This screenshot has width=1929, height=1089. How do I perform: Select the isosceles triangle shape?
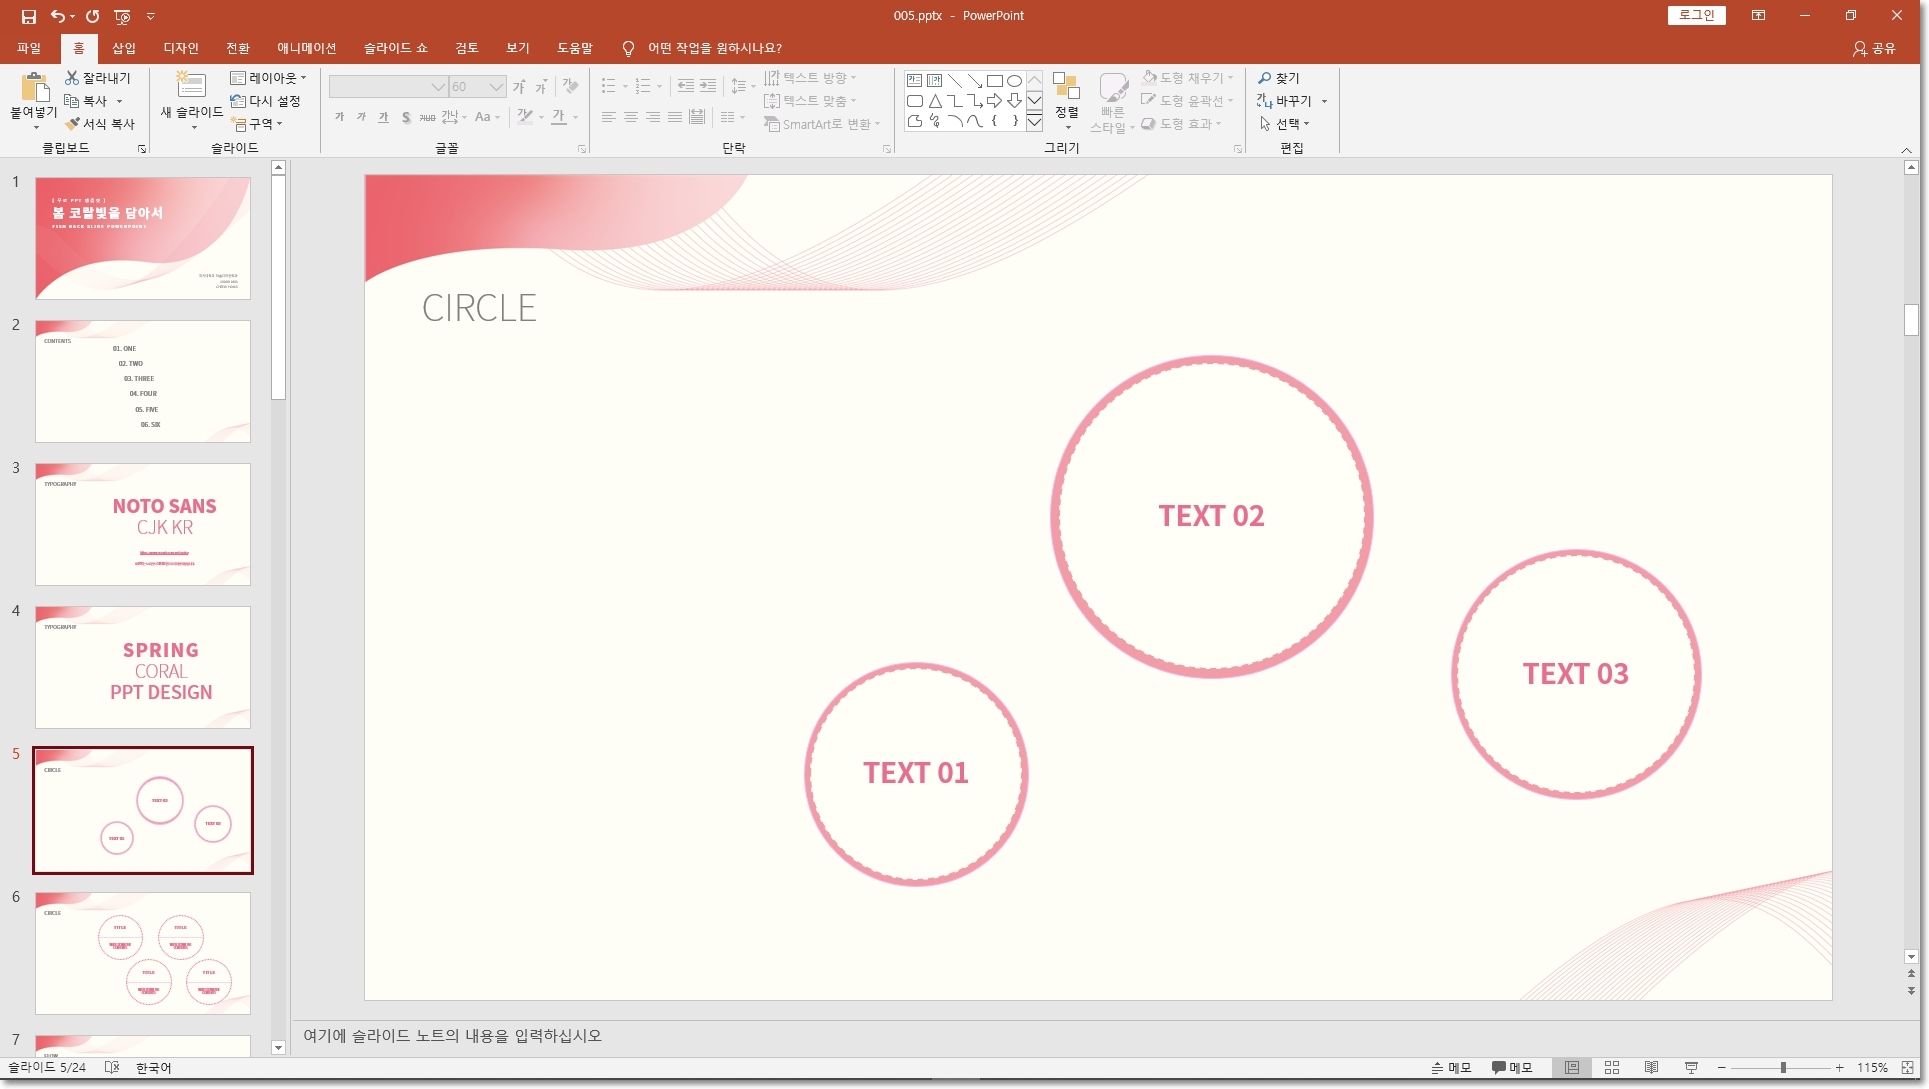934,101
